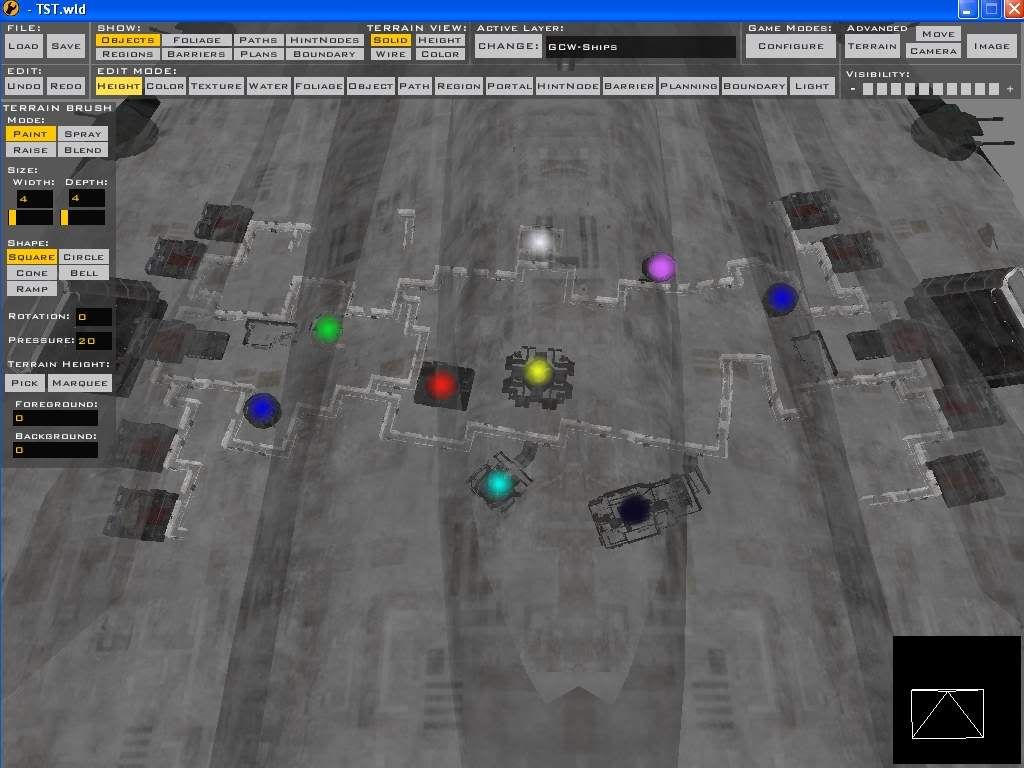Toggle Foliage in the Show options

pyautogui.click(x=196, y=40)
